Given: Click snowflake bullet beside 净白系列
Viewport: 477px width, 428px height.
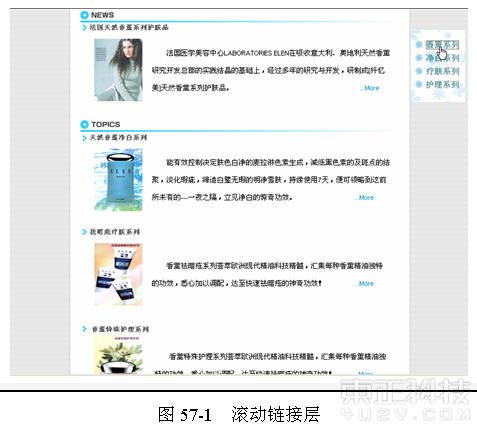Looking at the screenshot, I should click(419, 58).
